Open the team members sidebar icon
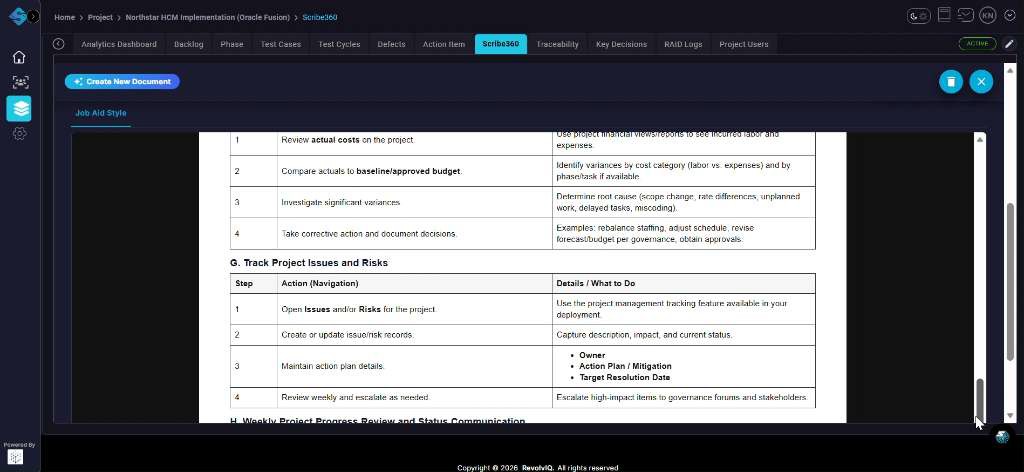The height and width of the screenshot is (472, 1024). pos(19,82)
